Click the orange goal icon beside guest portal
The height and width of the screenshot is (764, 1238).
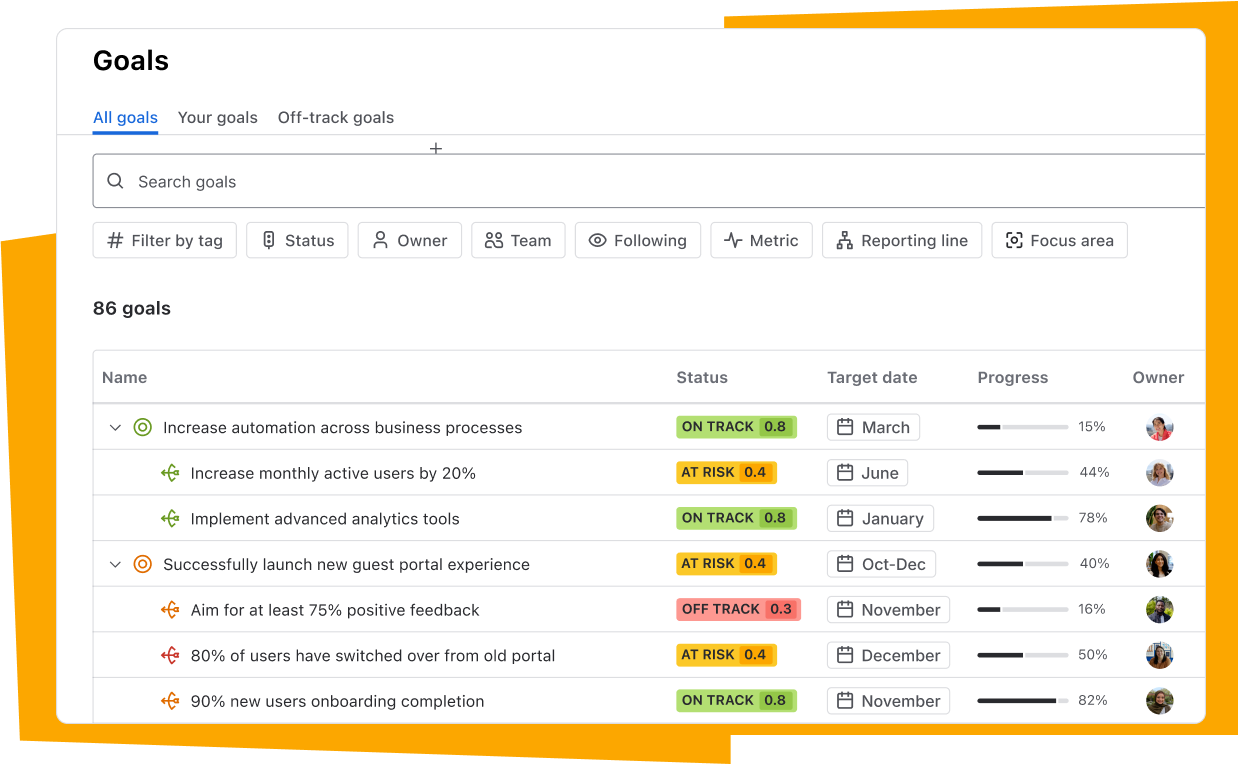[142, 564]
